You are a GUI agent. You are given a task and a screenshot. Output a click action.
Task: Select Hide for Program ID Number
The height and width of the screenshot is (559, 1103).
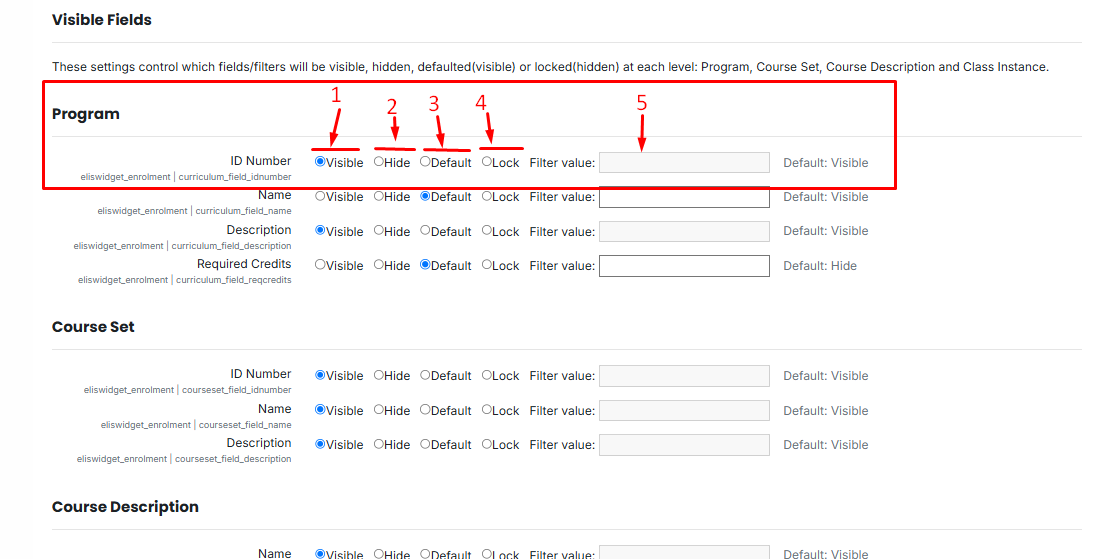coord(378,162)
